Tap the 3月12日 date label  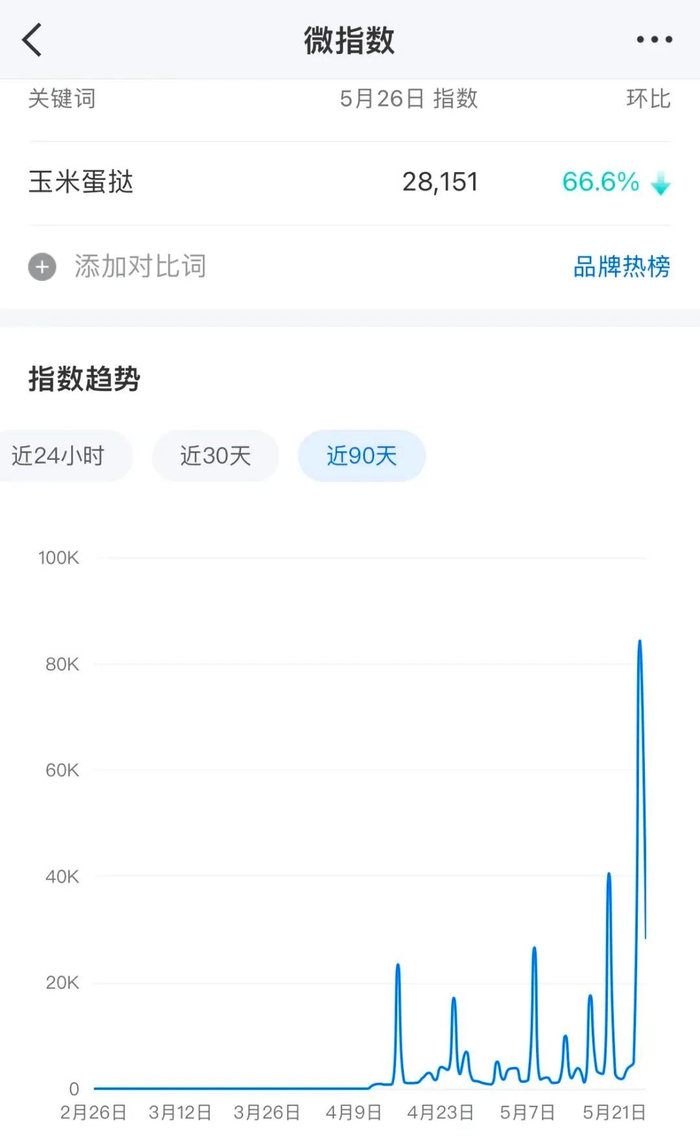(x=180, y=1113)
